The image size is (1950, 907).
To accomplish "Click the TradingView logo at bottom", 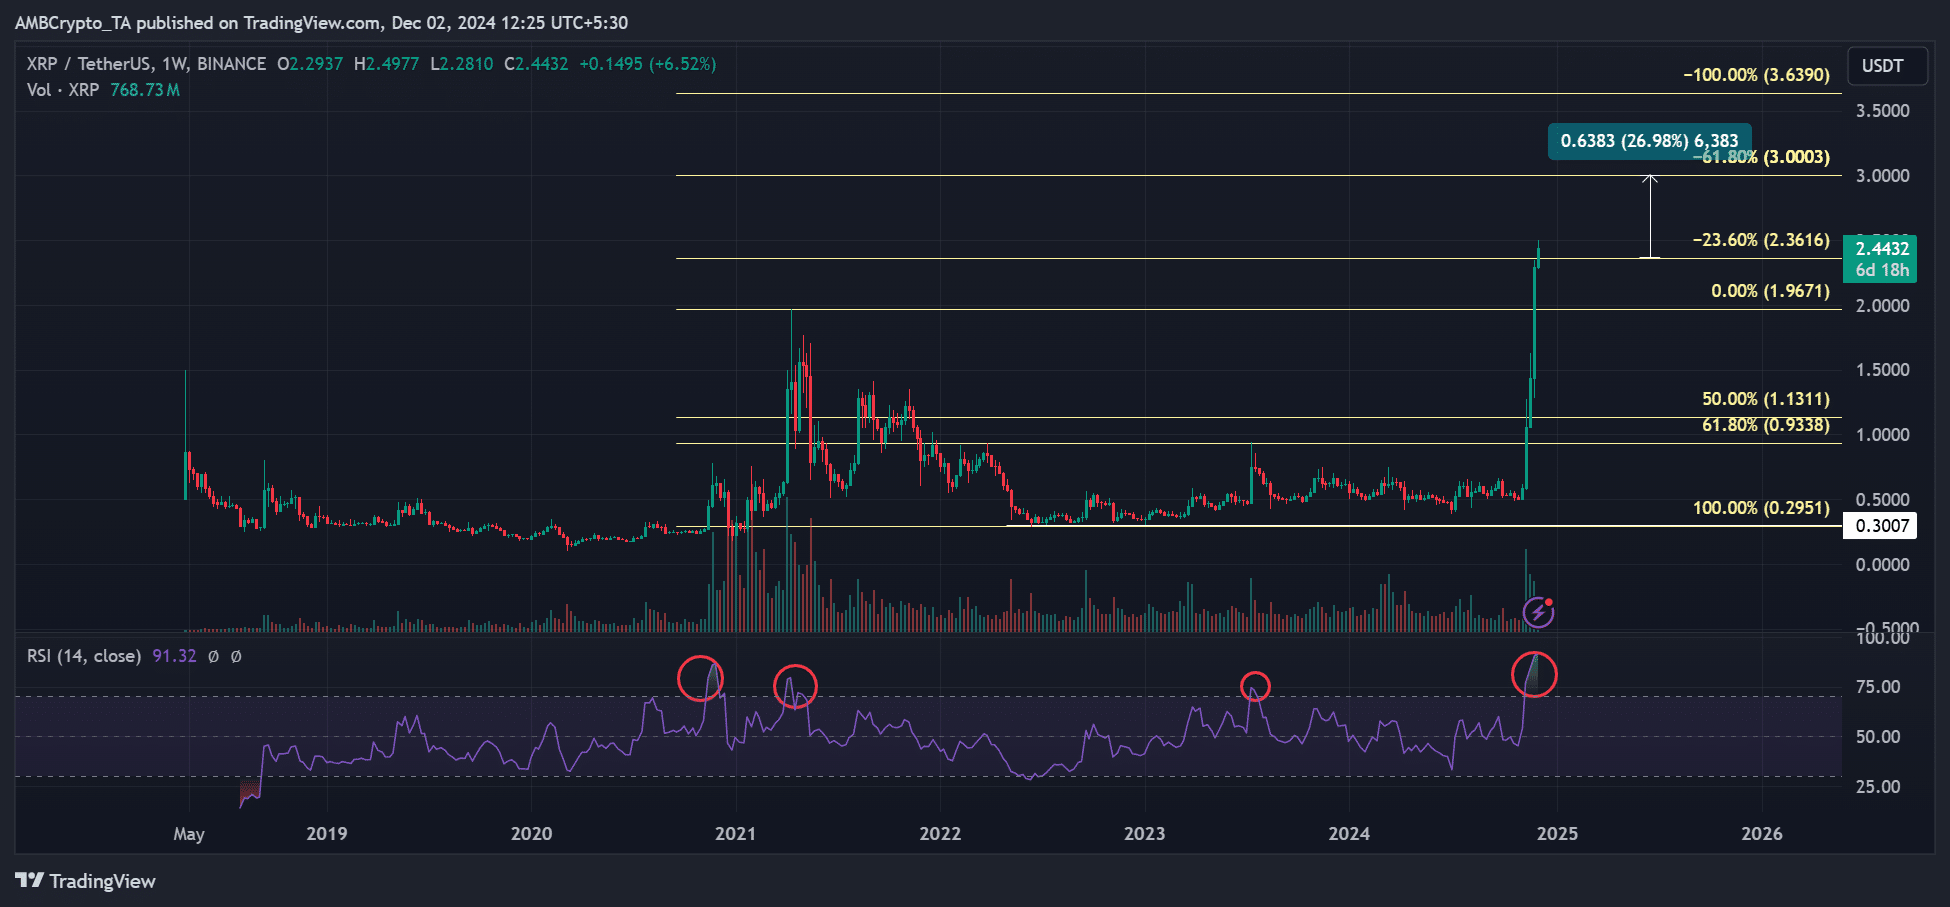I will point(86,881).
